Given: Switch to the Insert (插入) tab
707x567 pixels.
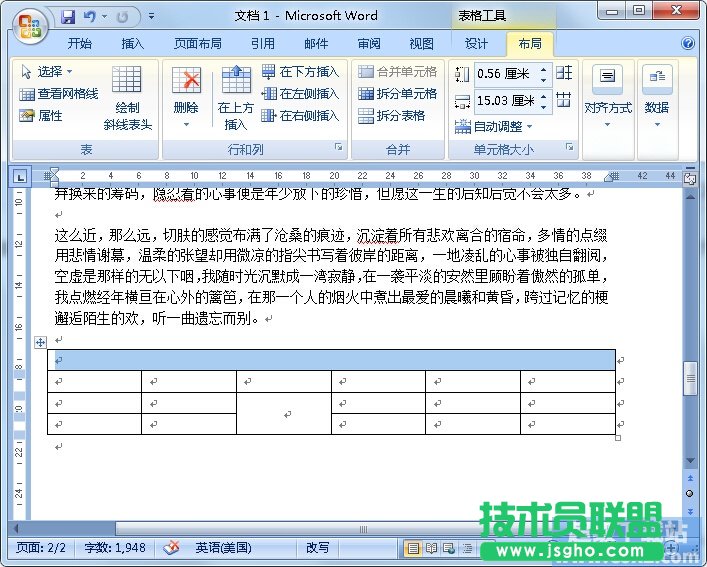Looking at the screenshot, I should (132, 44).
